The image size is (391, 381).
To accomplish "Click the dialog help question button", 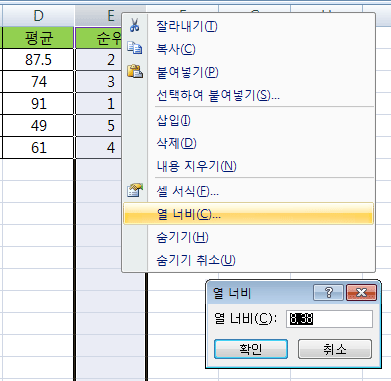I will pyautogui.click(x=328, y=293).
